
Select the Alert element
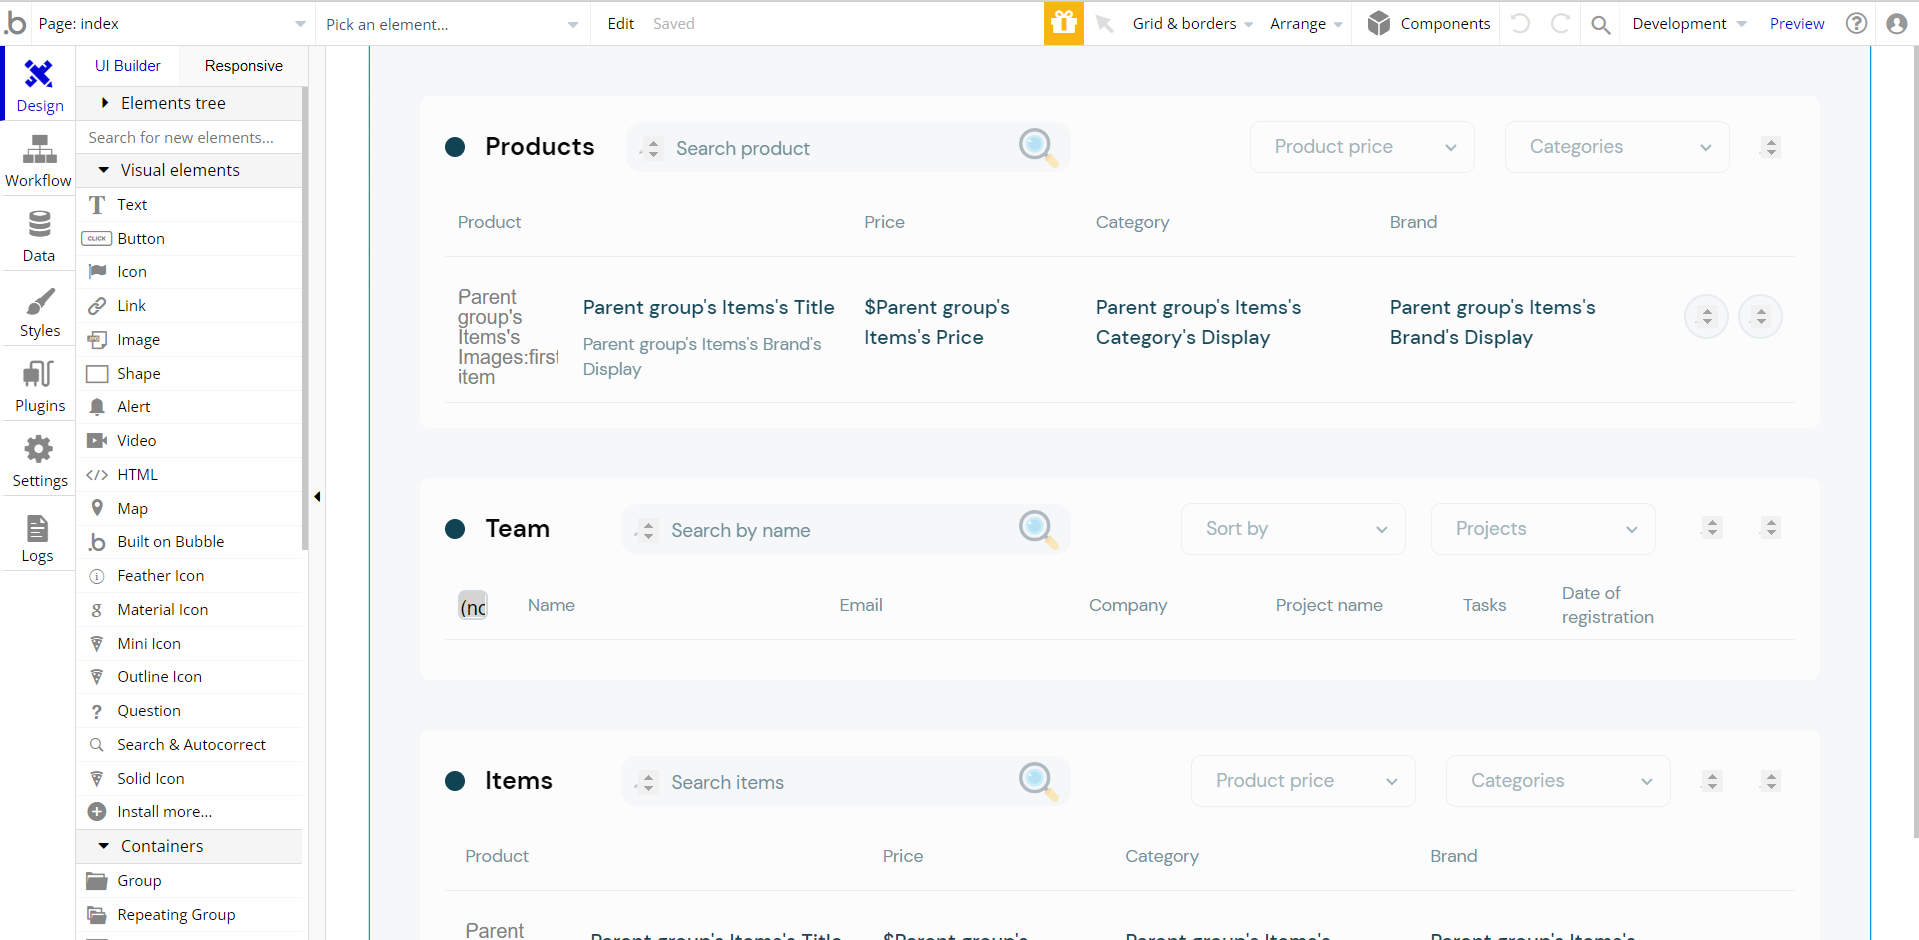190,406
